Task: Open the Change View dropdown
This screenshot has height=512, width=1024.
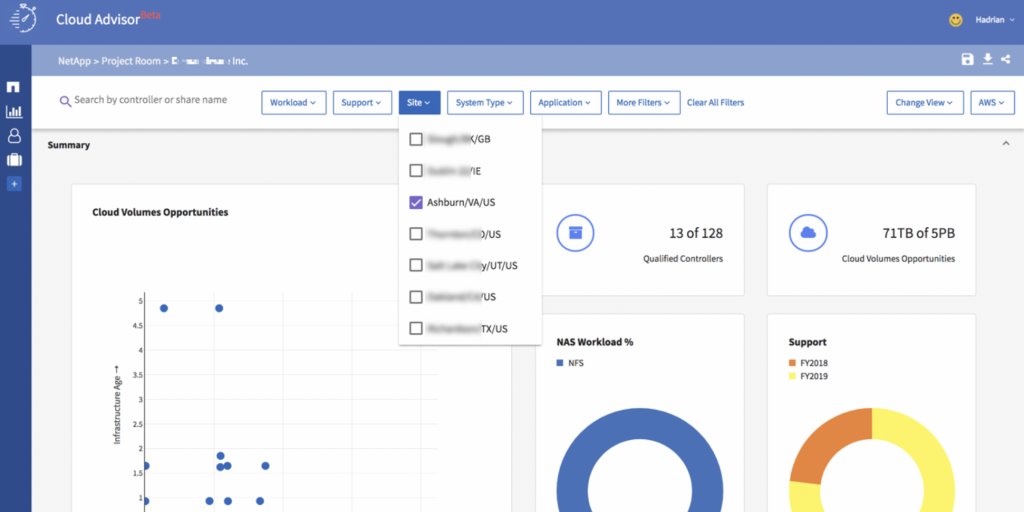Action: pyautogui.click(x=925, y=103)
